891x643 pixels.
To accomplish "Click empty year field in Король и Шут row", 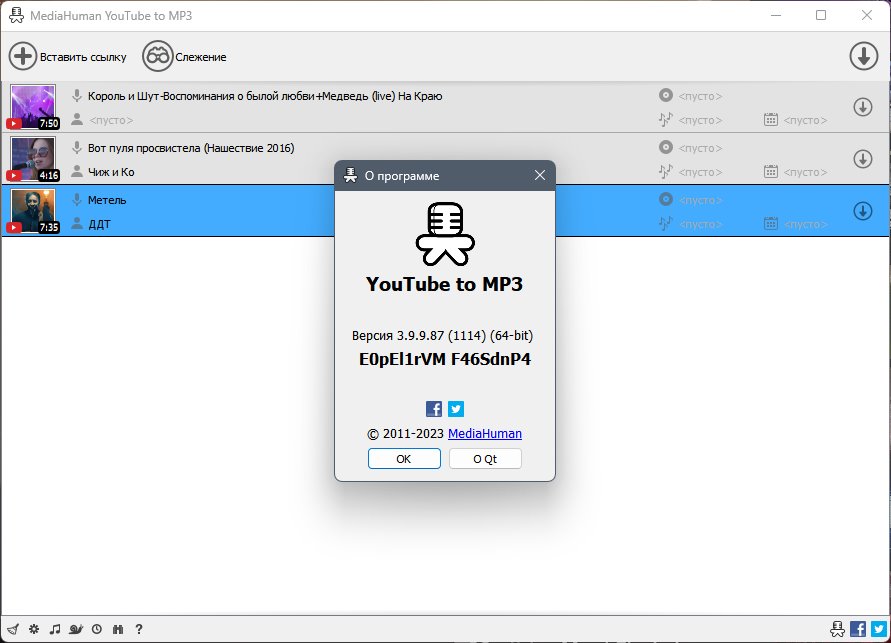I will click(x=805, y=120).
